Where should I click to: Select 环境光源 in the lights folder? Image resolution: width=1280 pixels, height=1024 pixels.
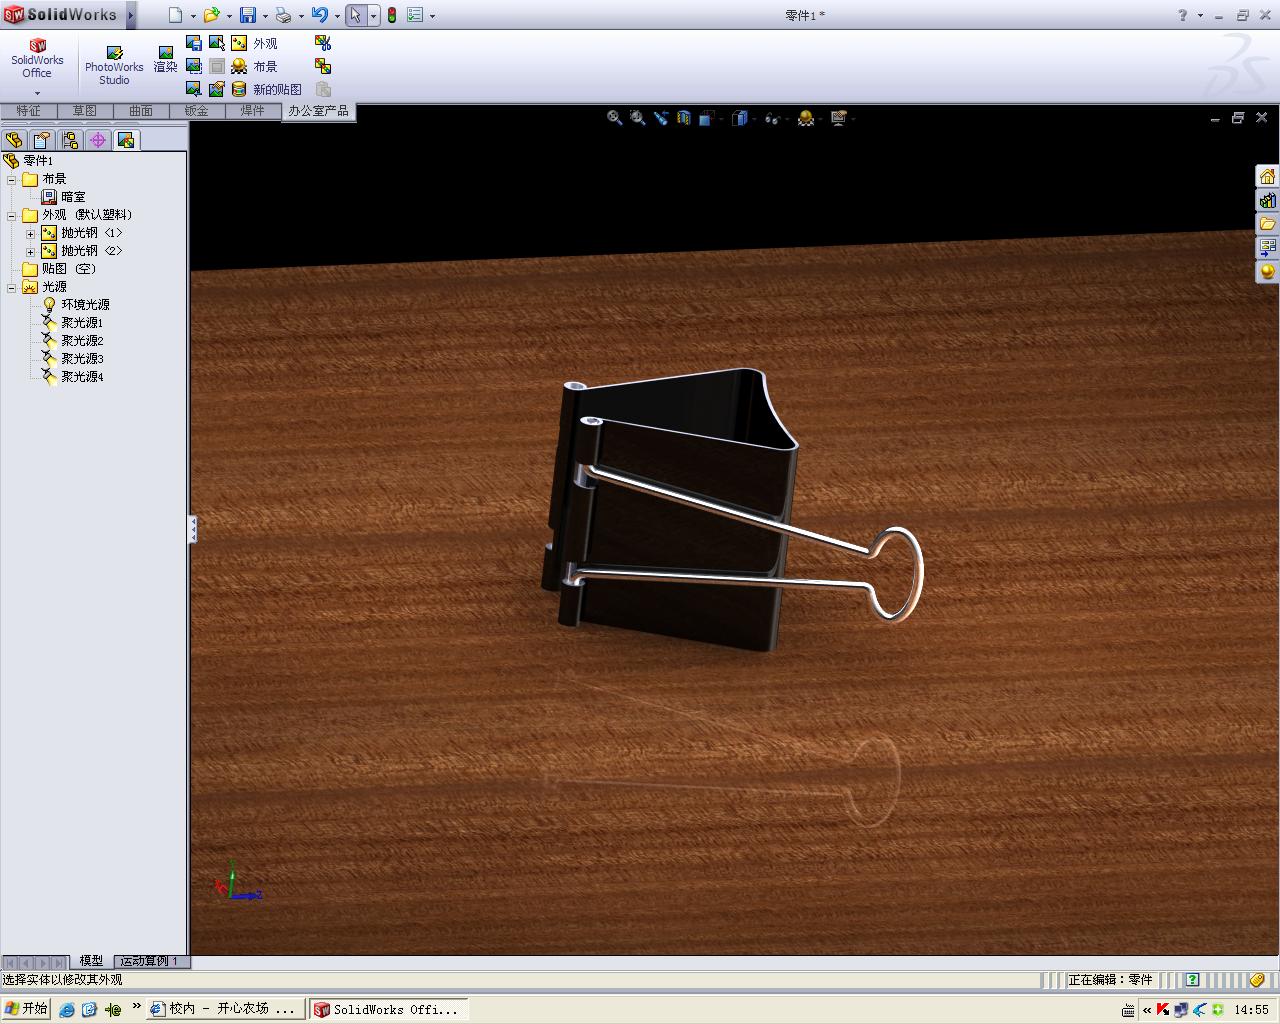[x=85, y=305]
